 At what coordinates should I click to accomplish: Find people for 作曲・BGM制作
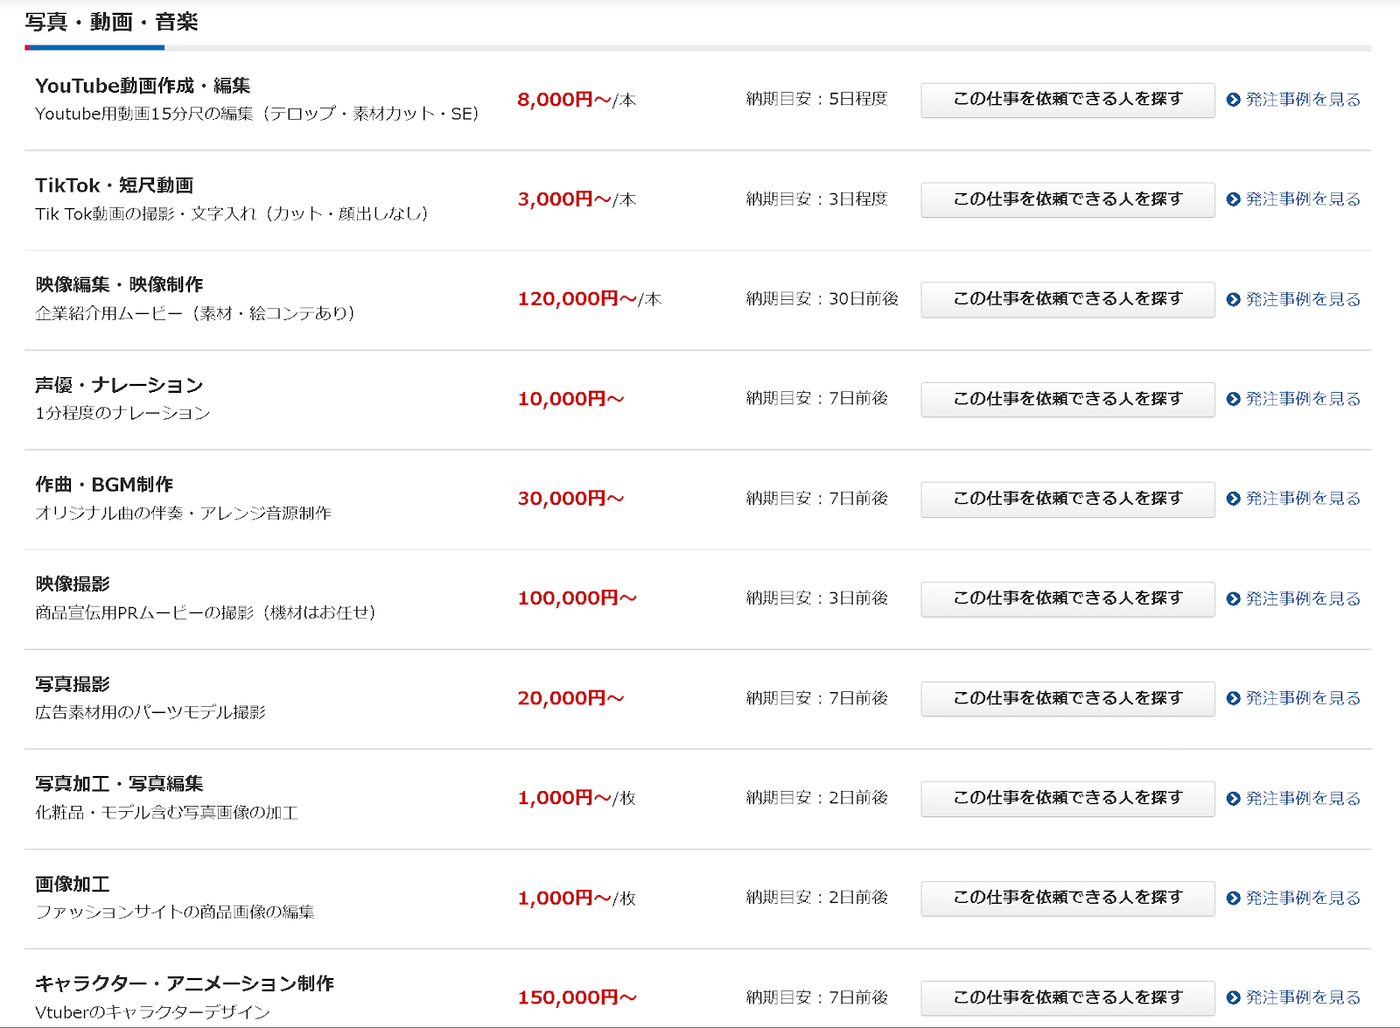tap(1067, 498)
